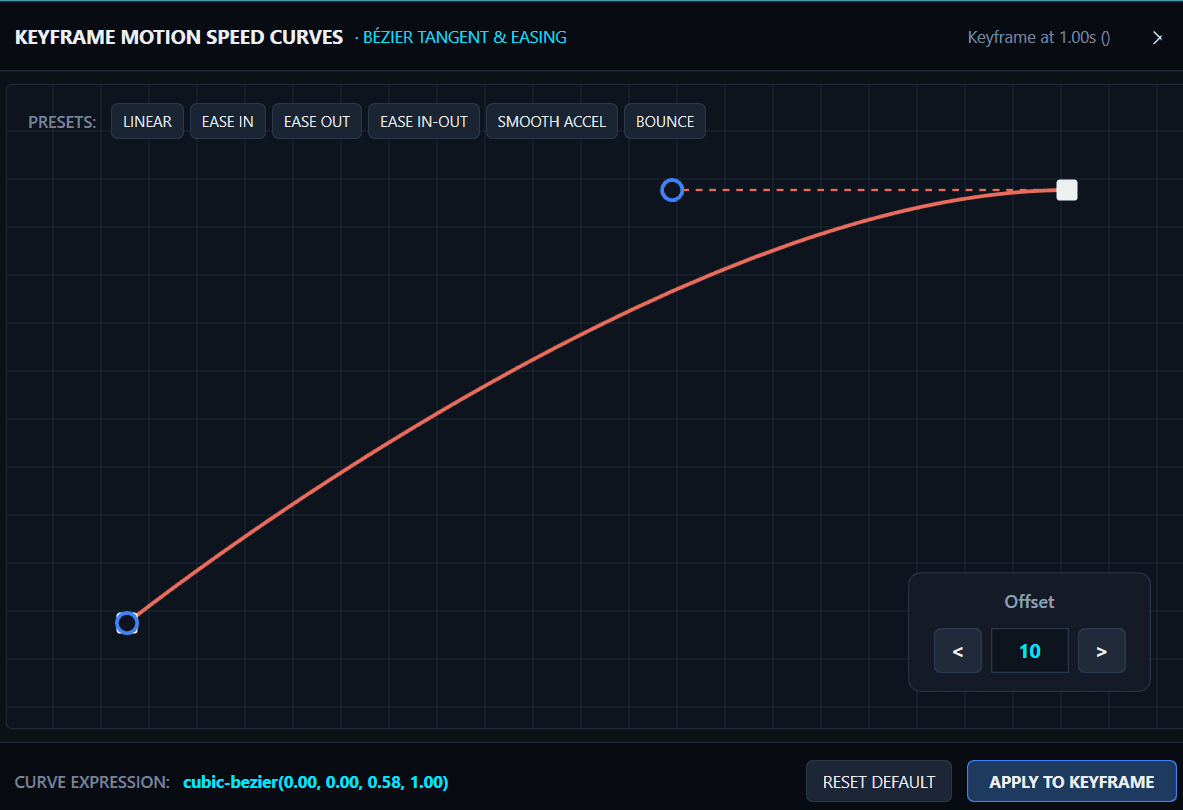Increase Offset with the right arrow
Screen dimensions: 1183x810
click(1102, 651)
